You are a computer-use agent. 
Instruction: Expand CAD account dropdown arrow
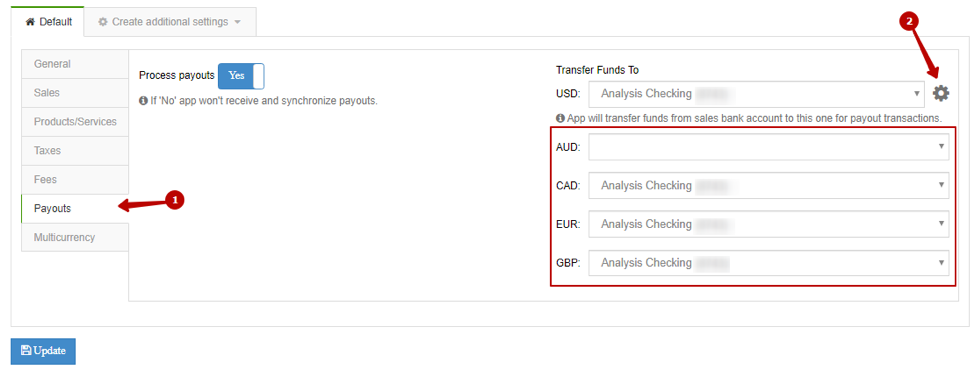941,185
